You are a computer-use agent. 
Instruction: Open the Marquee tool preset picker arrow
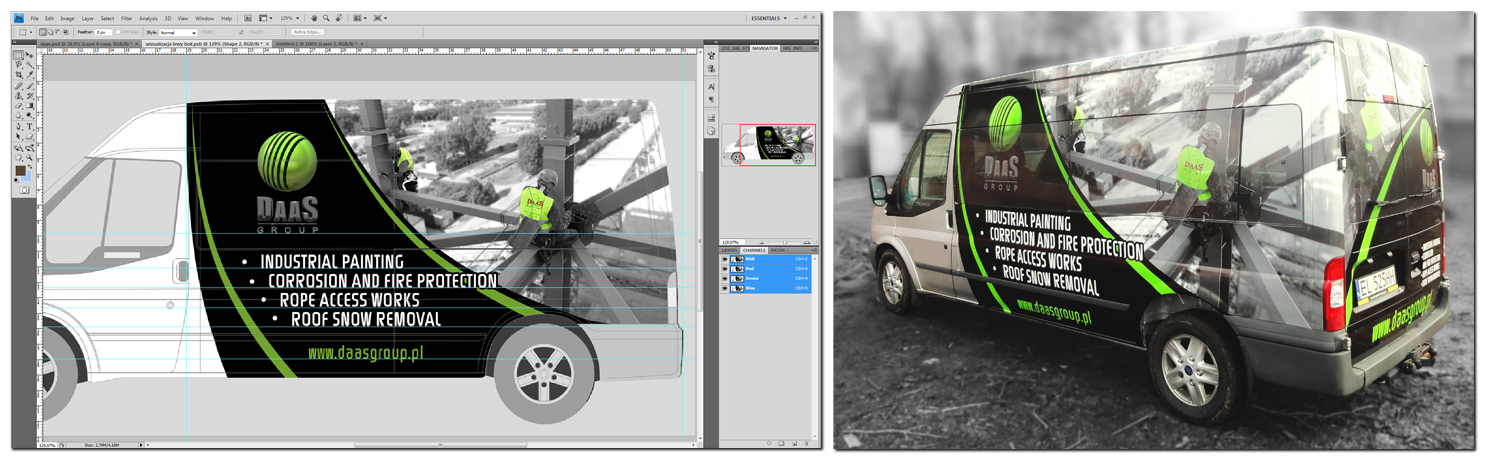[x=31, y=32]
